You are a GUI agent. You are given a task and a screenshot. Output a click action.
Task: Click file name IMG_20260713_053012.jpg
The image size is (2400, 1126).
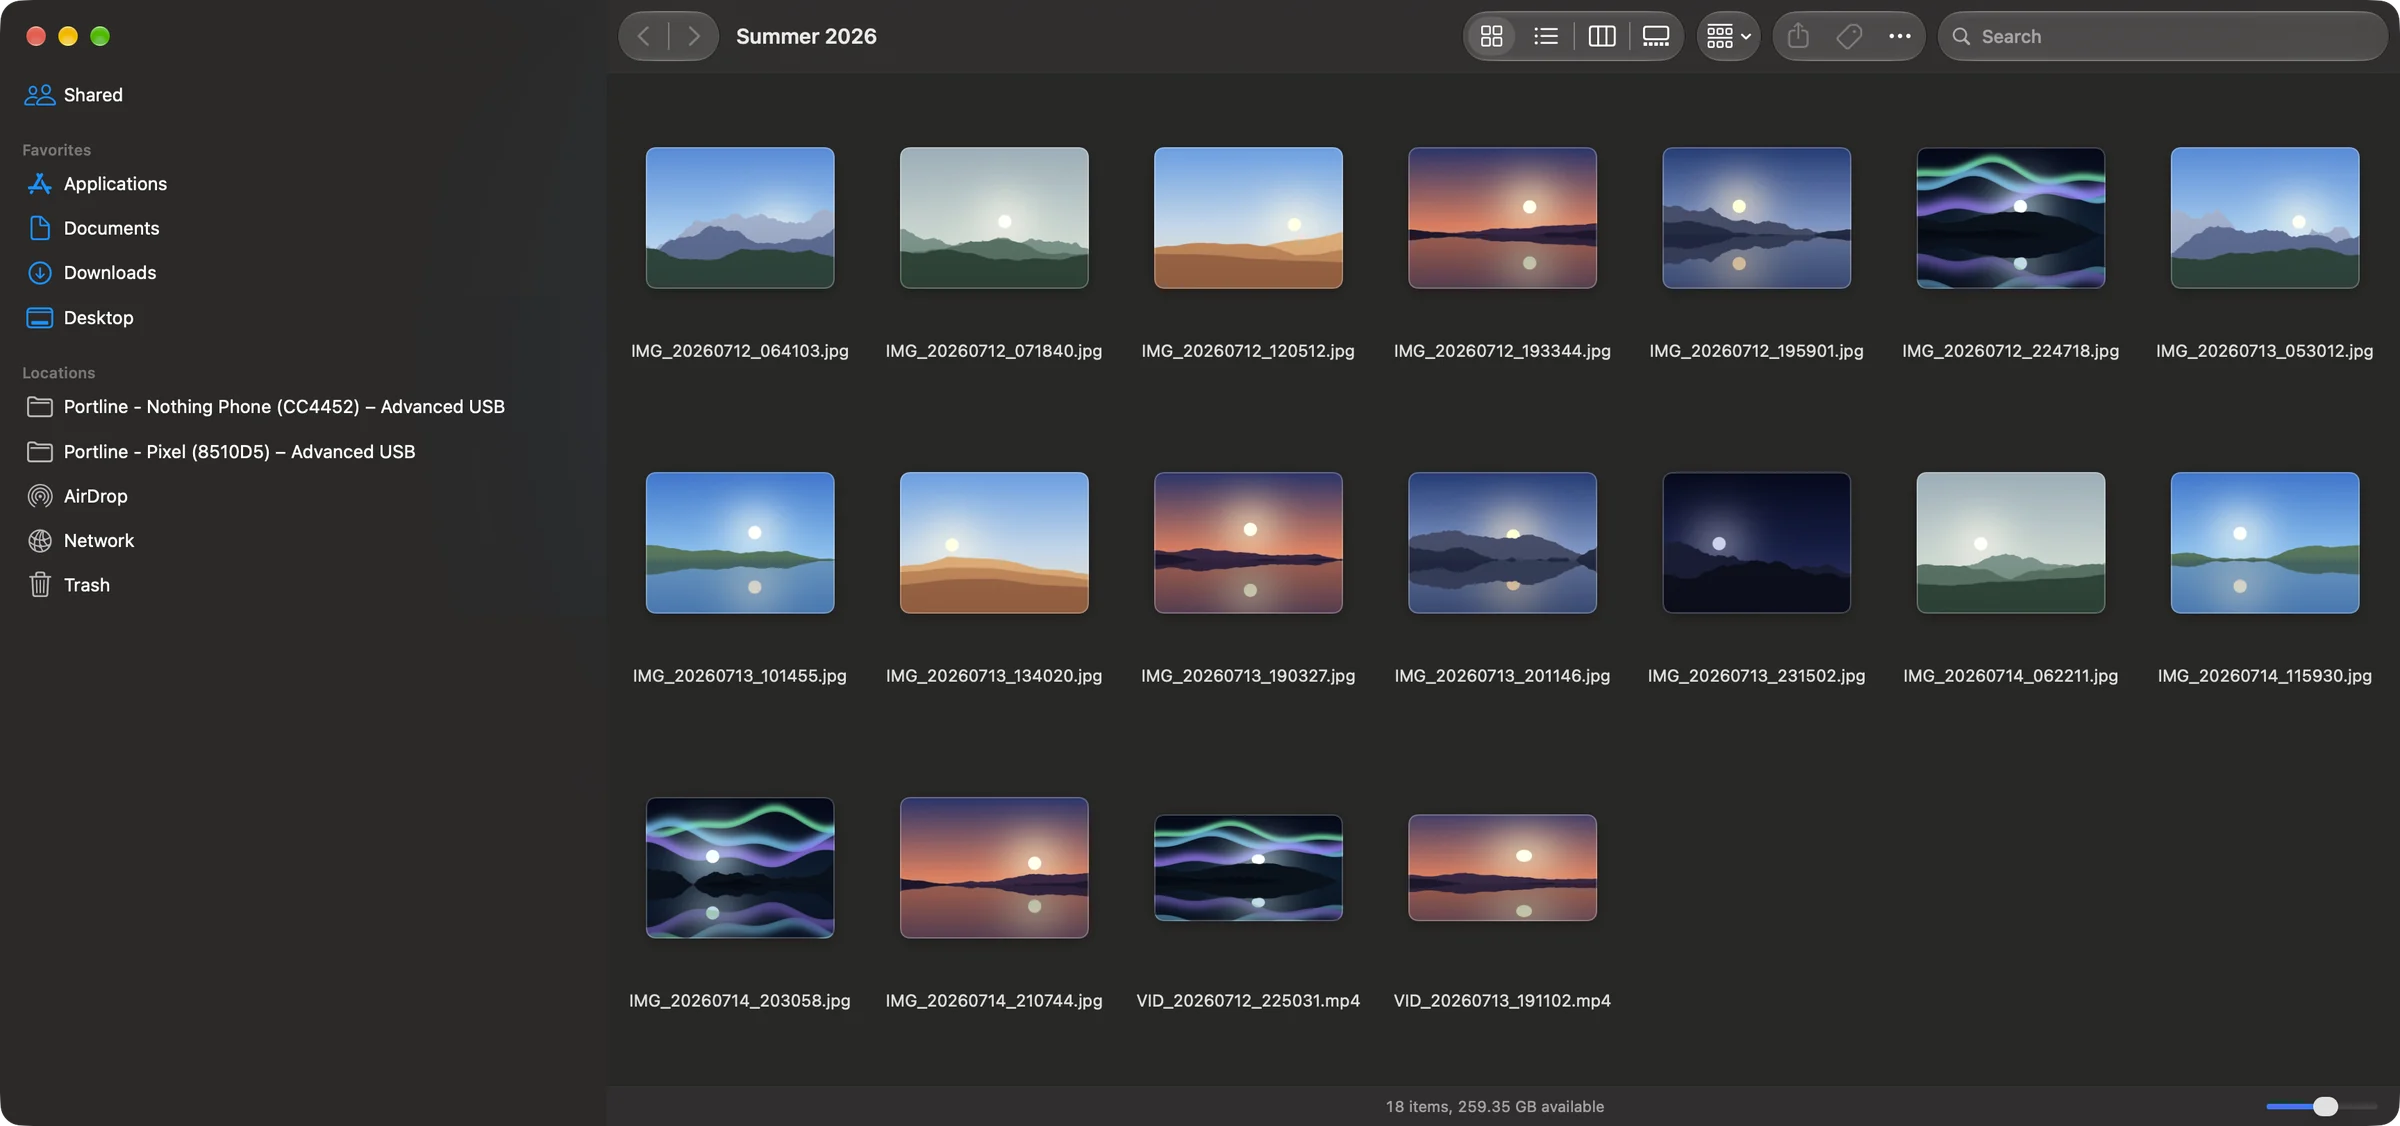(2264, 351)
